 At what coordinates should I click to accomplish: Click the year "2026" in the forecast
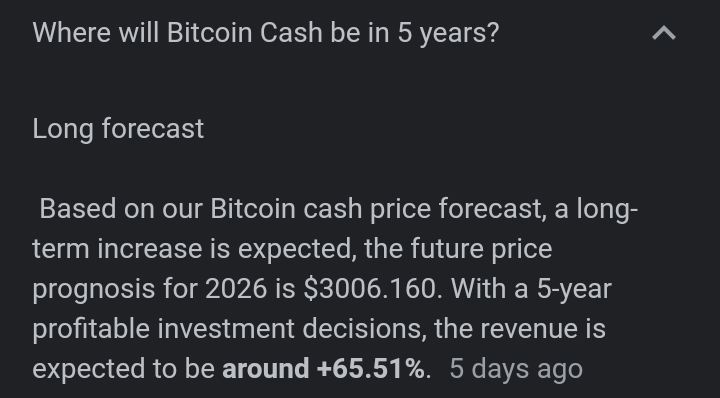(x=236, y=289)
